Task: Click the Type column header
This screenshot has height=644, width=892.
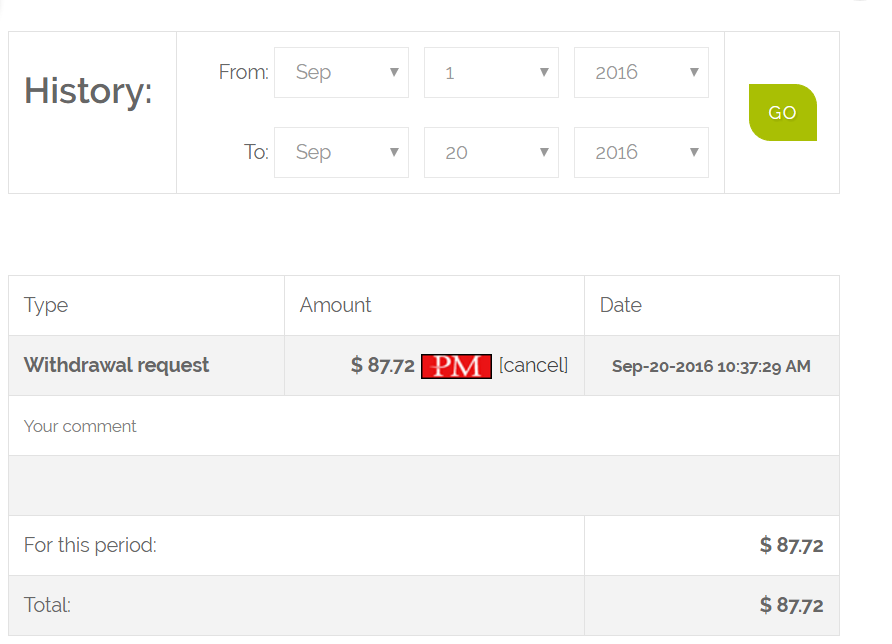Action: pyautogui.click(x=46, y=305)
